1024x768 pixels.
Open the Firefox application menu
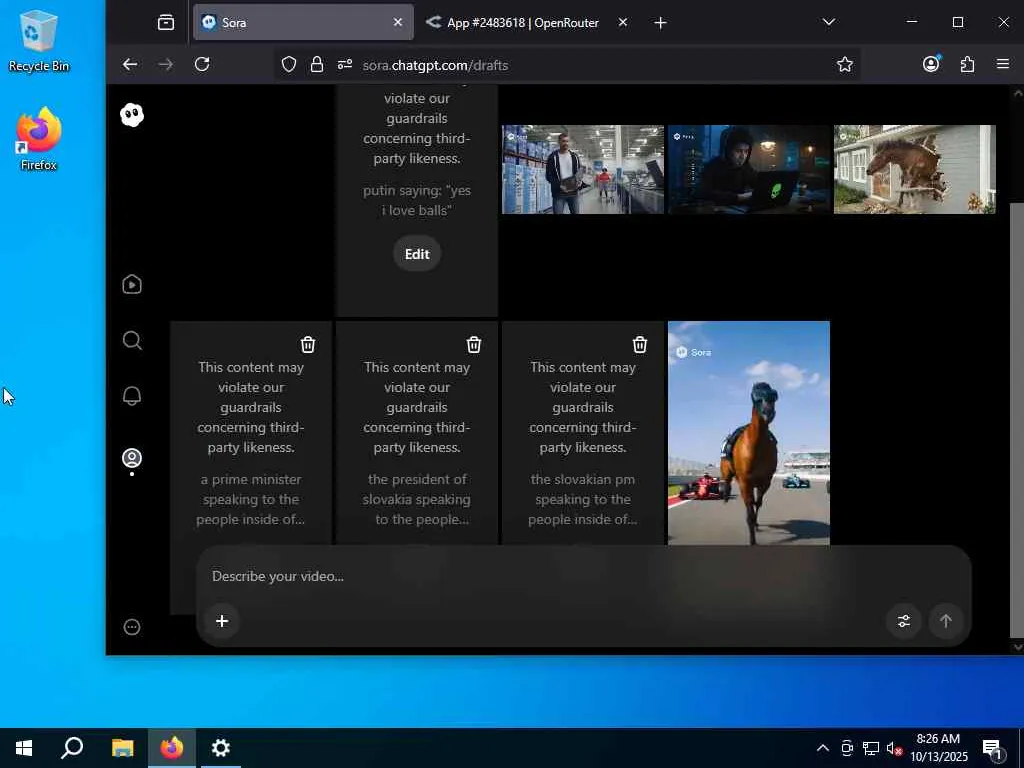click(1003, 64)
